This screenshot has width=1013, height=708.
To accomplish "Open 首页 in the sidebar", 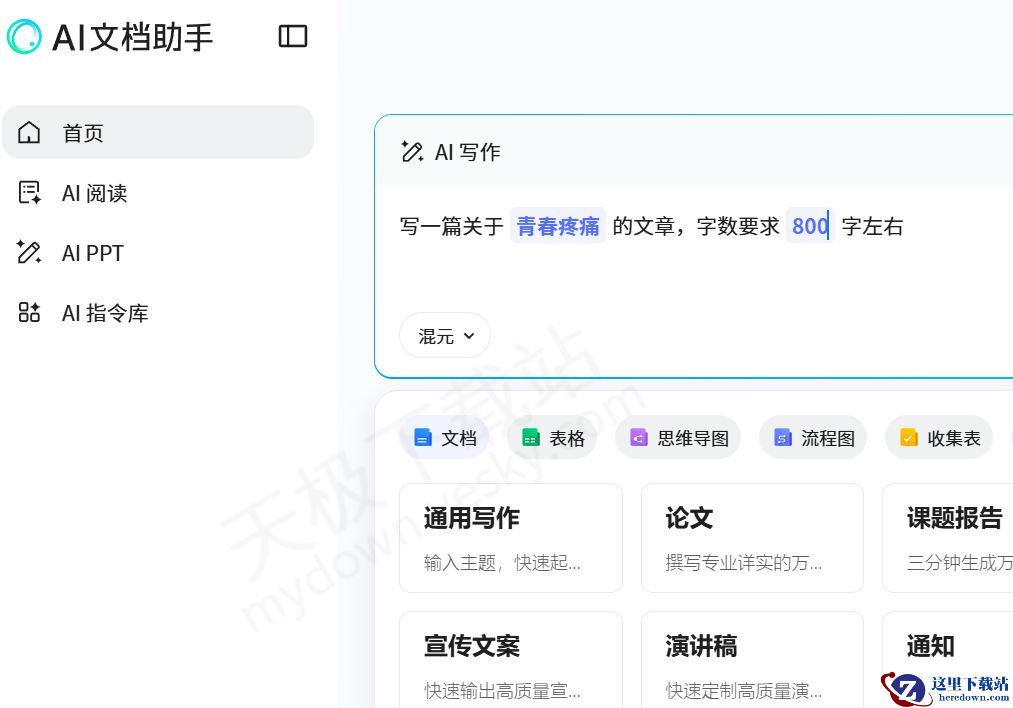I will point(158,133).
